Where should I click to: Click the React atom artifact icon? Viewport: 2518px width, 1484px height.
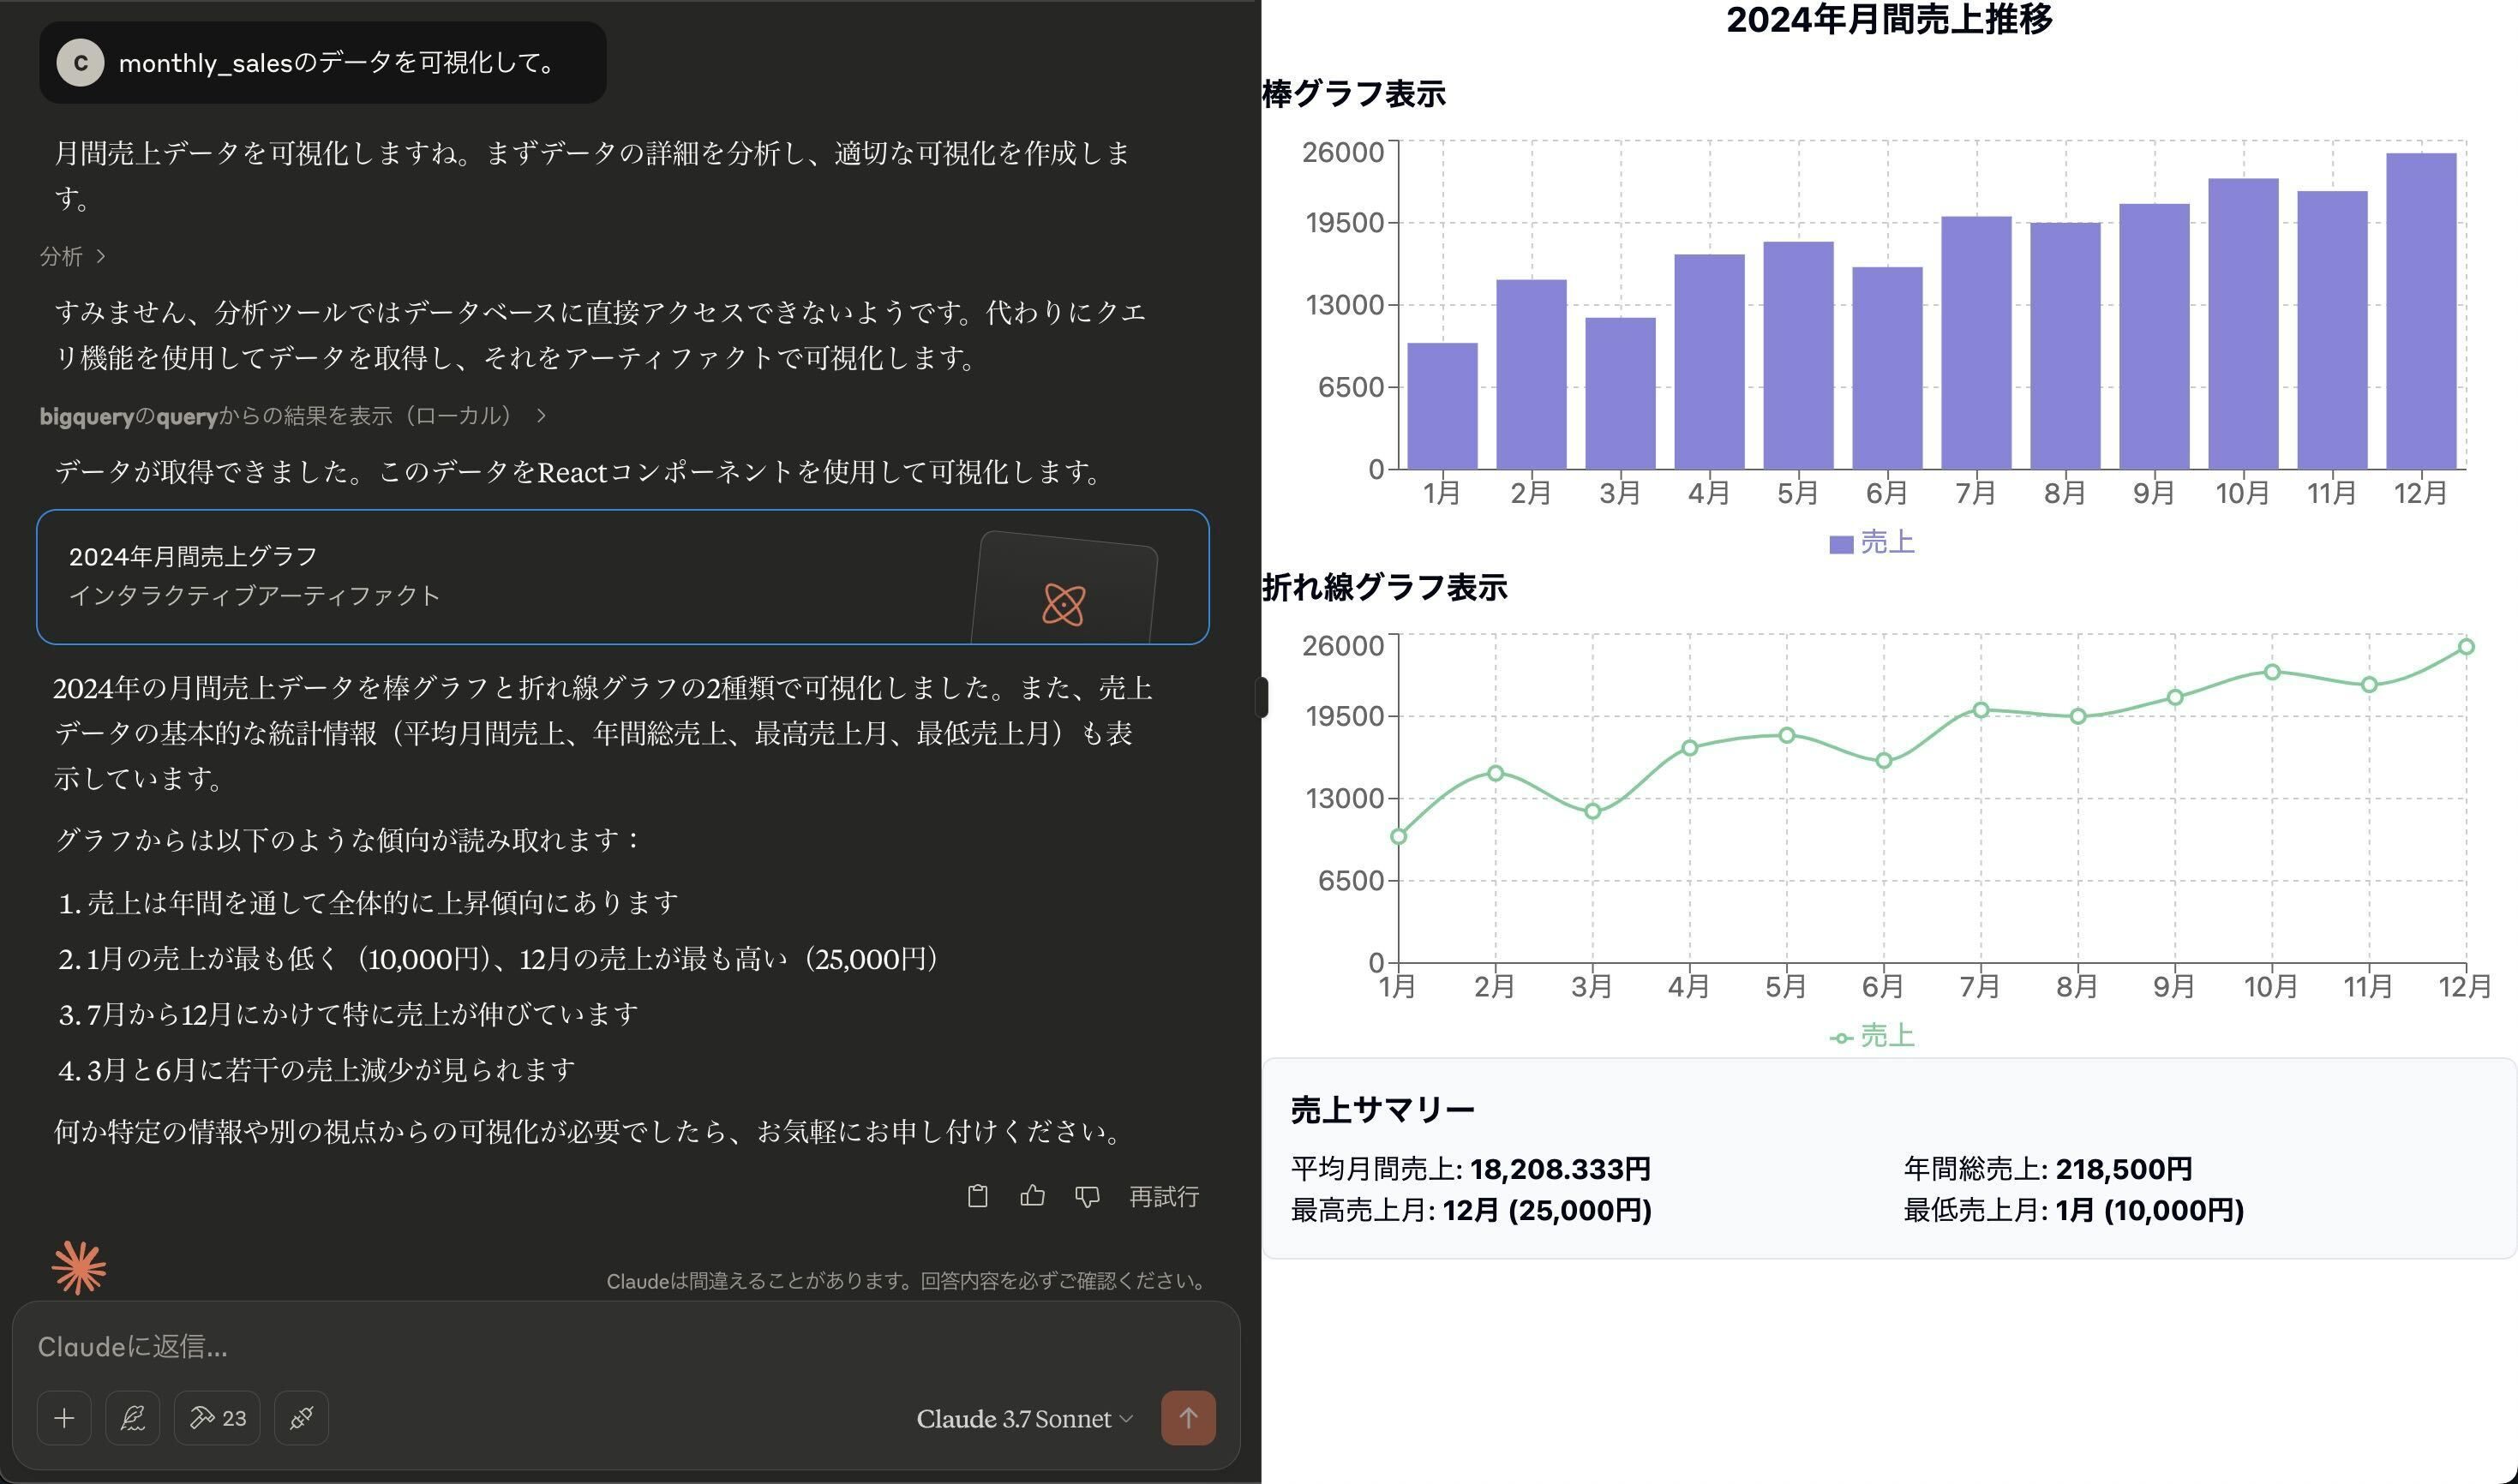[1063, 604]
